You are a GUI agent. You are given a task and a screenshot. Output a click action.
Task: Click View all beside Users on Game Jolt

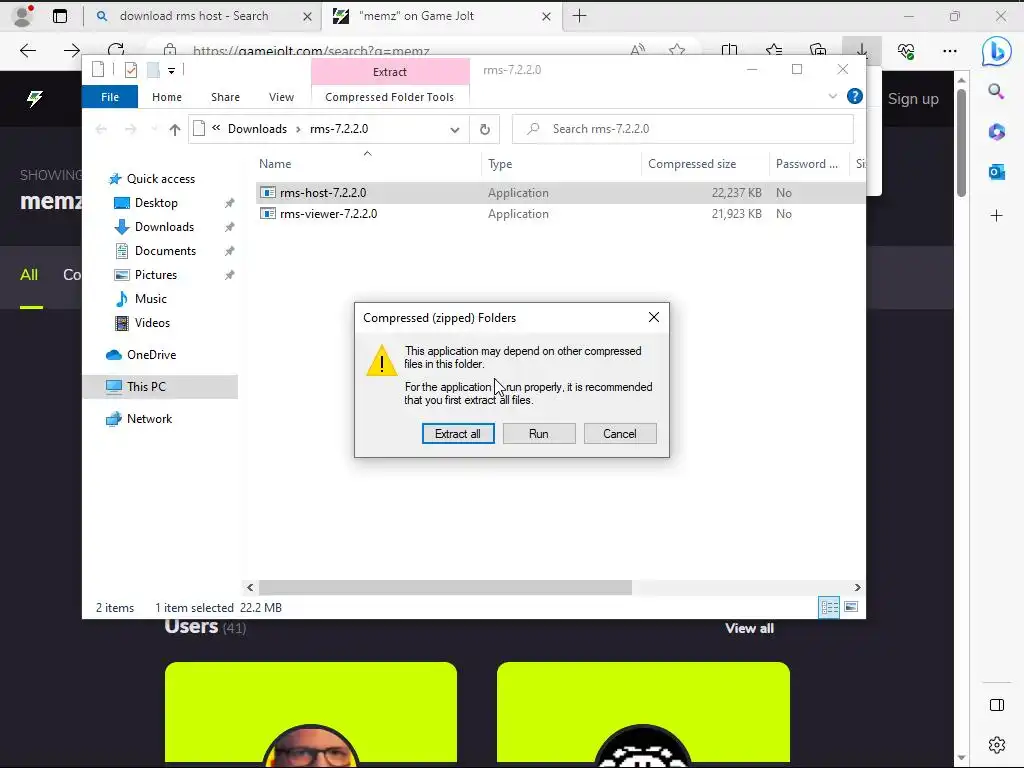pyautogui.click(x=749, y=628)
